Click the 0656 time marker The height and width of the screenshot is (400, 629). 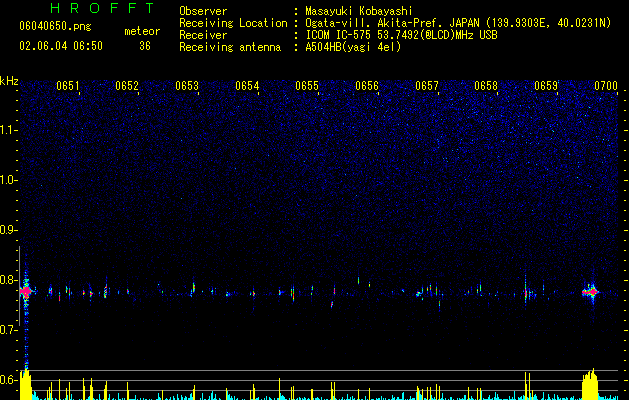pos(367,86)
